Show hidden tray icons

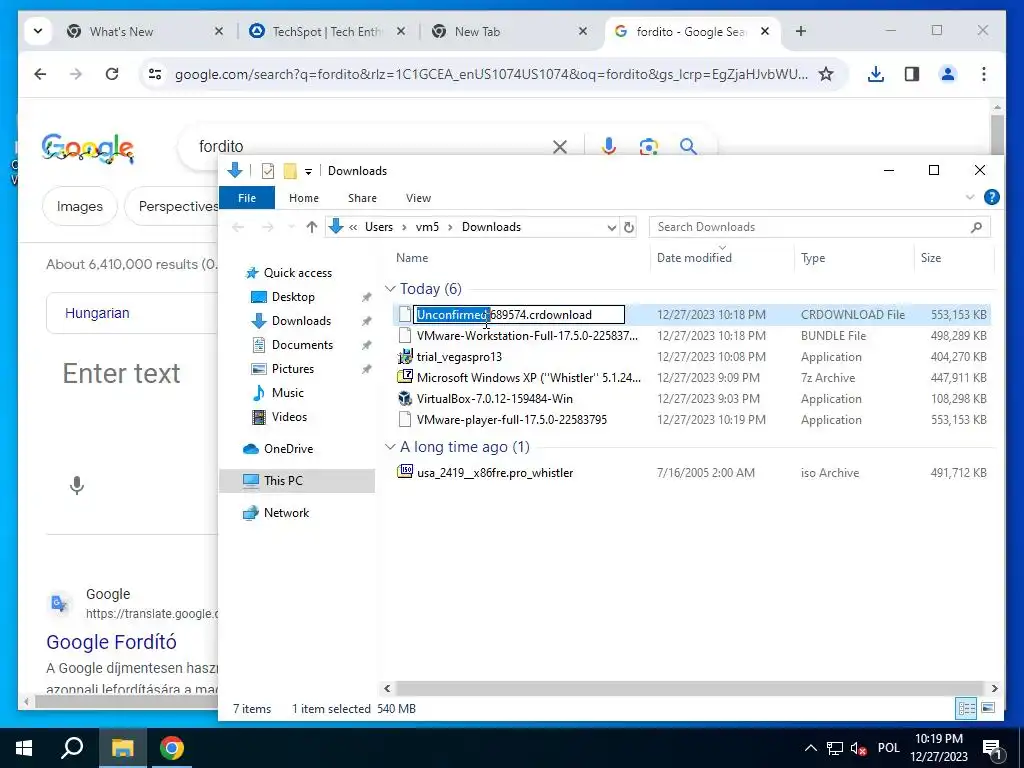pos(810,748)
